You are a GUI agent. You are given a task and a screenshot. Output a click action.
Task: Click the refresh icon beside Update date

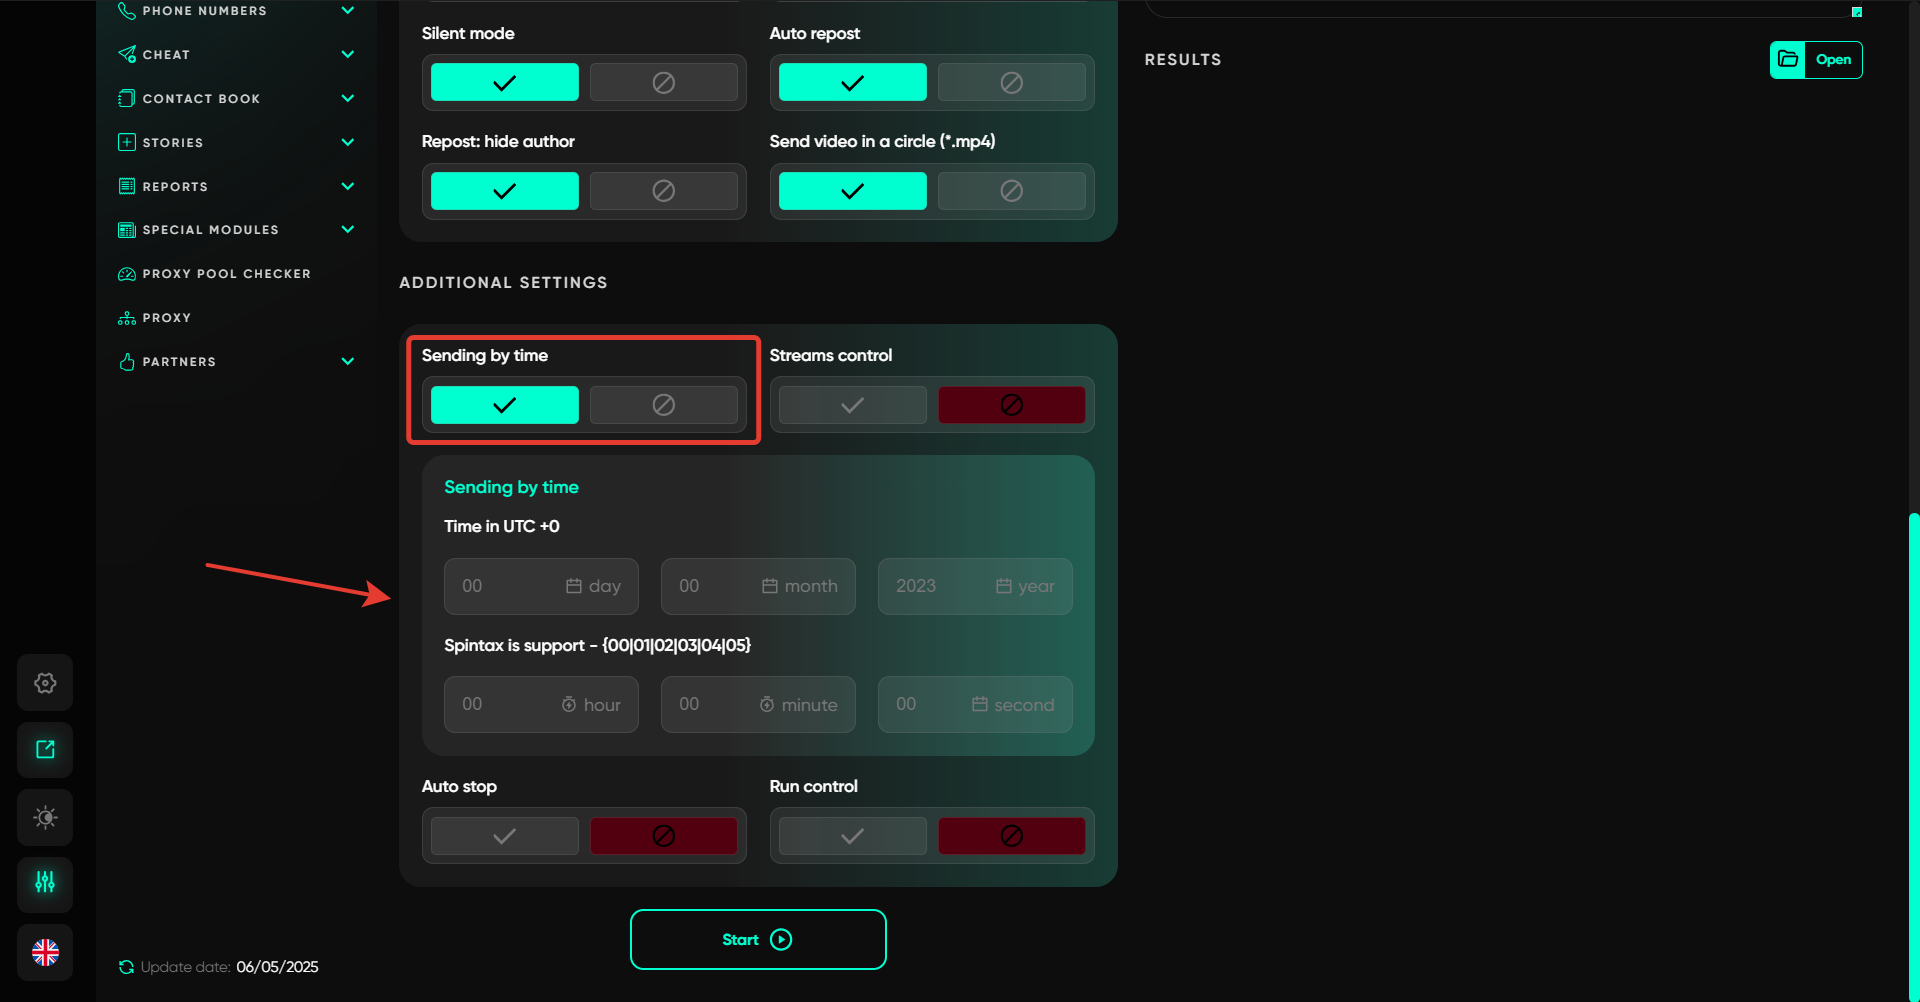tap(126, 967)
